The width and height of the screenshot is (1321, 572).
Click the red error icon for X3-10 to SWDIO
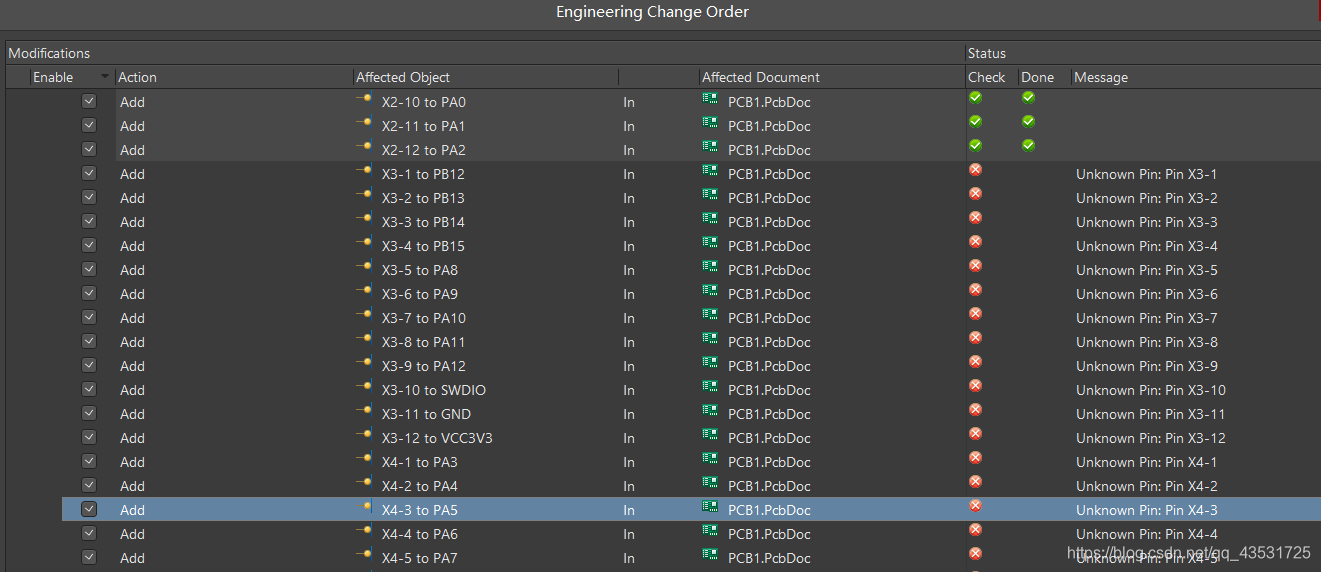[x=975, y=385]
